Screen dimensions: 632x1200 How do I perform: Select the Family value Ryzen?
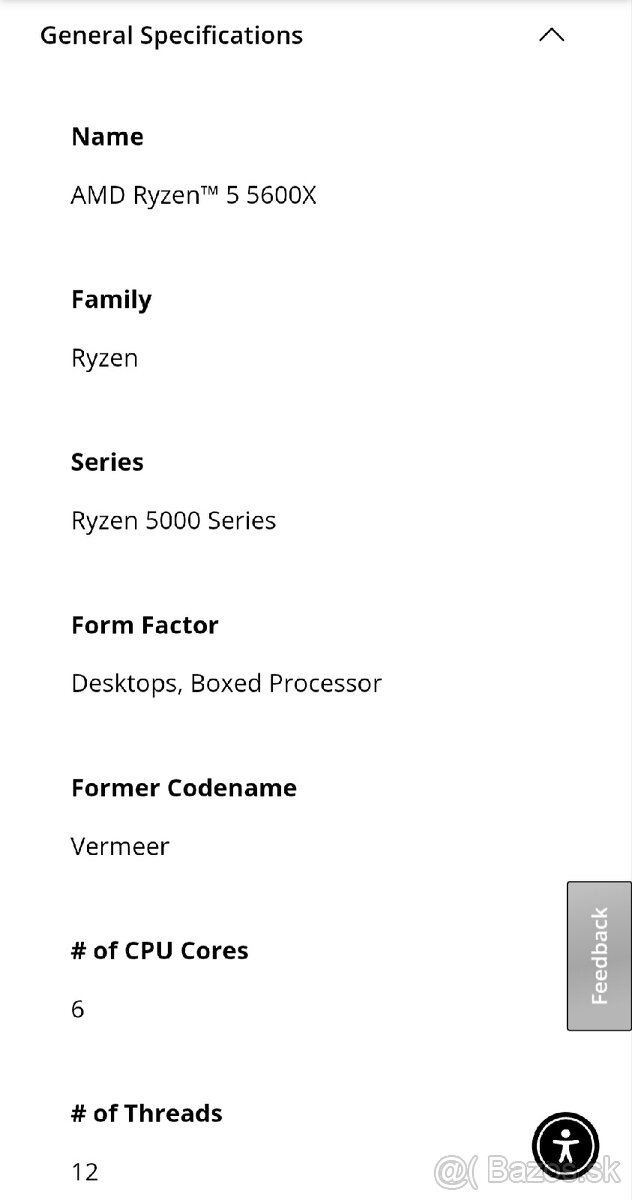click(104, 357)
